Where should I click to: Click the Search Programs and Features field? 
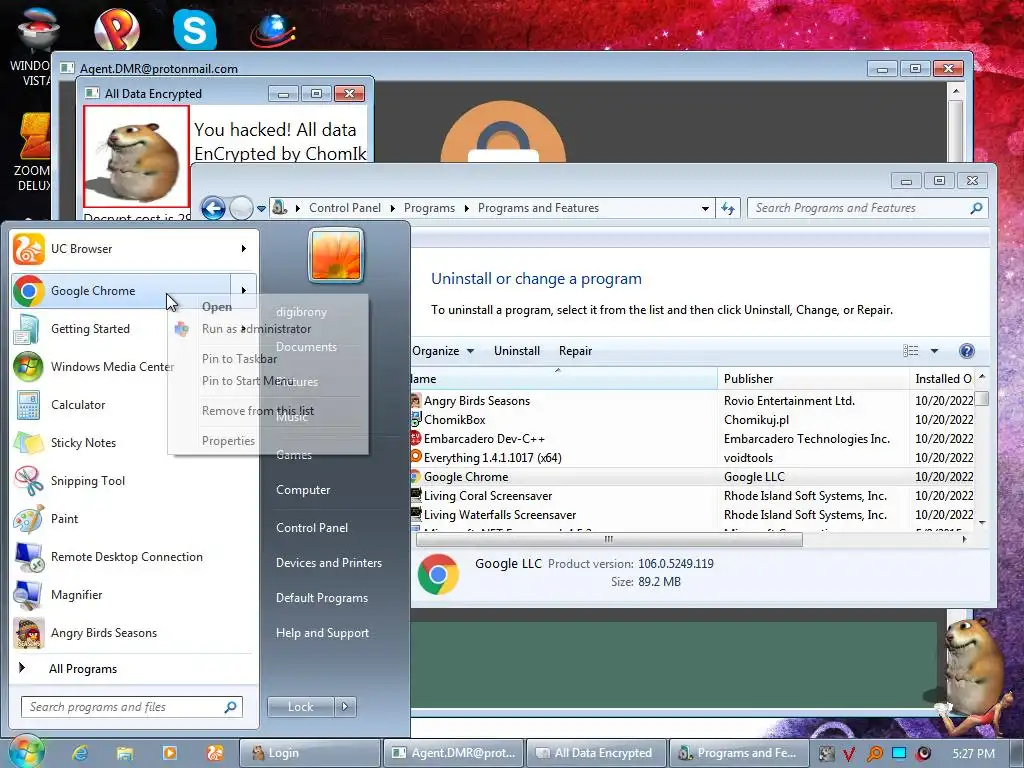tap(867, 208)
